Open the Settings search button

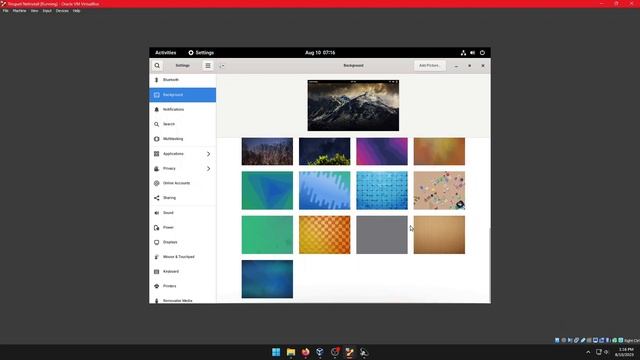(x=157, y=66)
